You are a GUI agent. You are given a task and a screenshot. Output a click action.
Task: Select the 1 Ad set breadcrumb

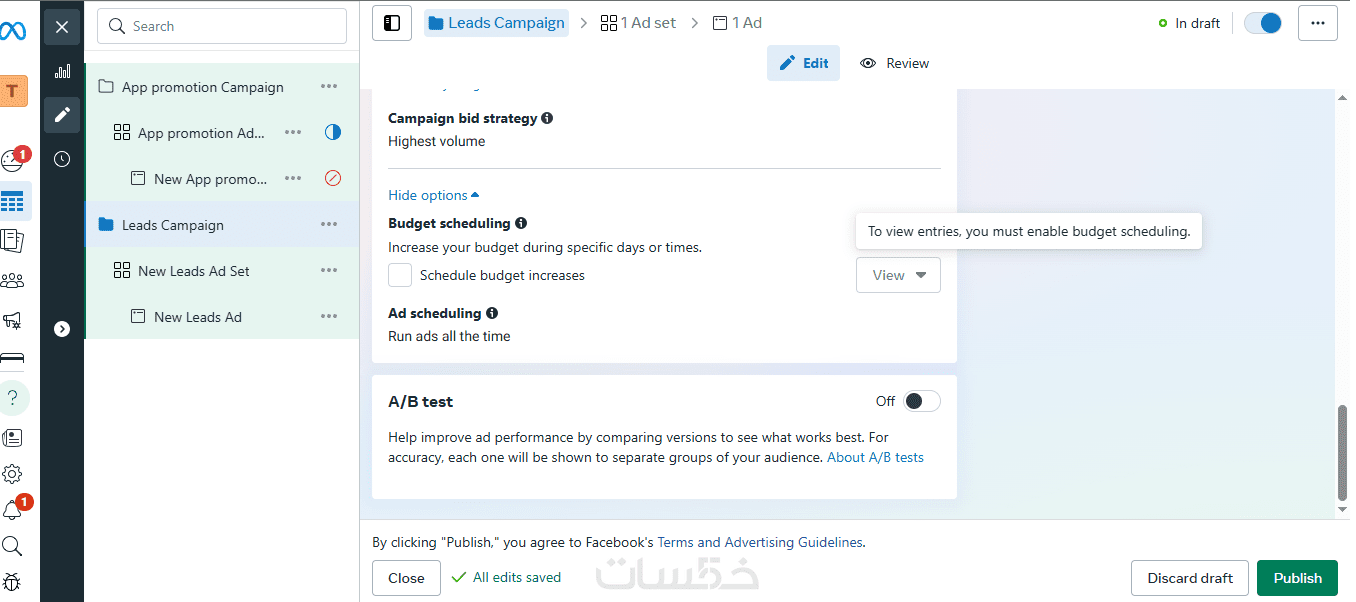pos(638,23)
